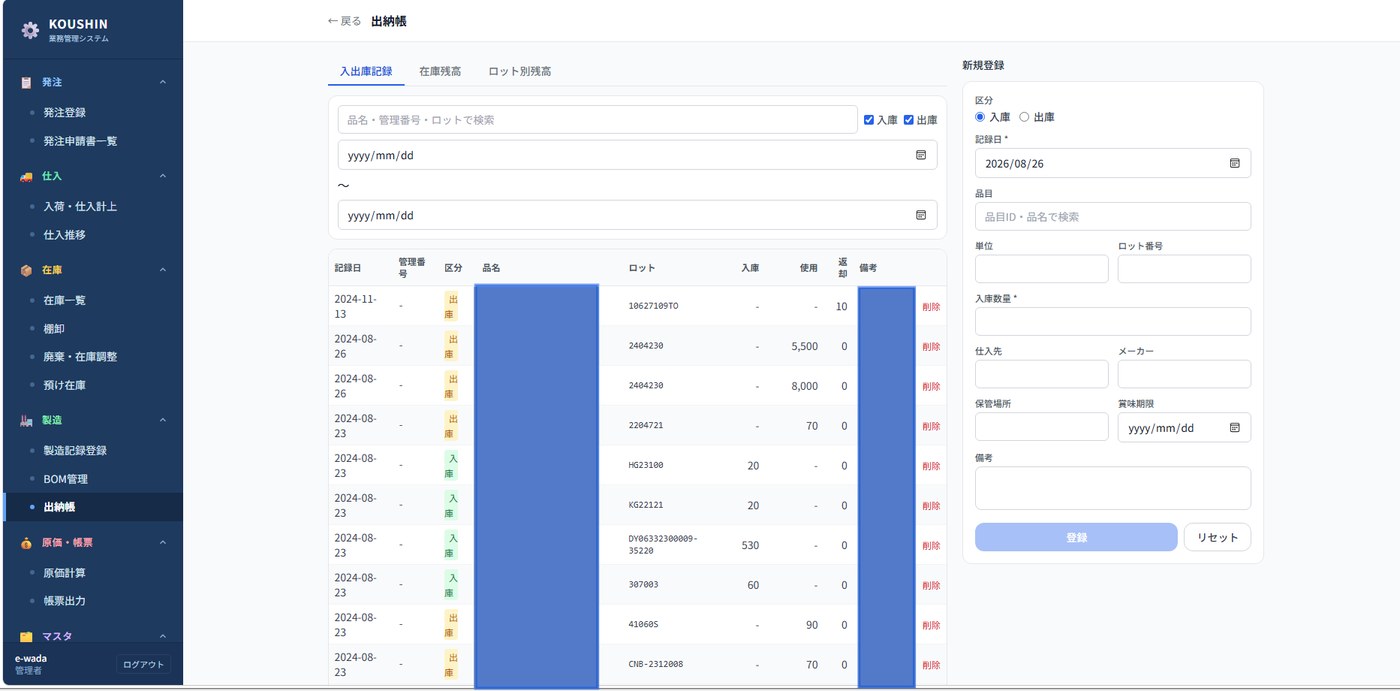Focus the 仕入先 input field
This screenshot has width=1400, height=691.
1042,374
